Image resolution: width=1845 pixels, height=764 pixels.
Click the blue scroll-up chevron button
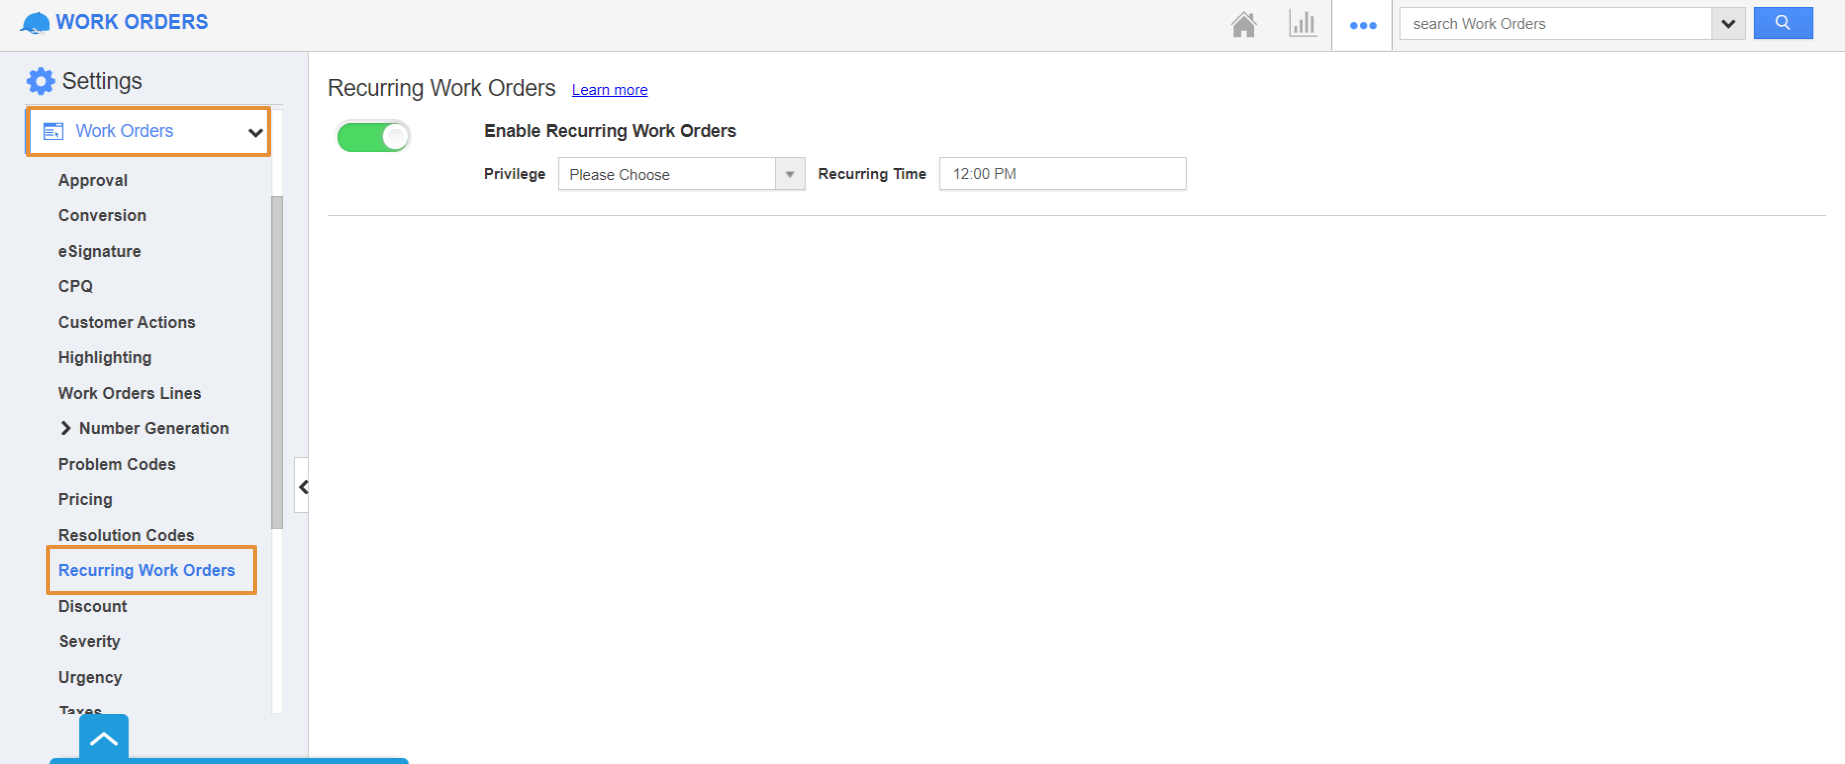[104, 739]
